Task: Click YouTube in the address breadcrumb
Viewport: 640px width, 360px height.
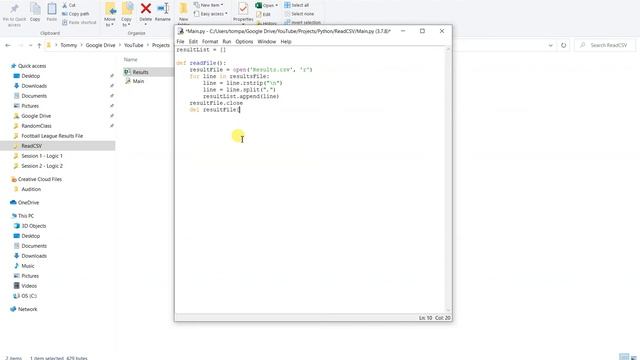Action: (x=133, y=45)
